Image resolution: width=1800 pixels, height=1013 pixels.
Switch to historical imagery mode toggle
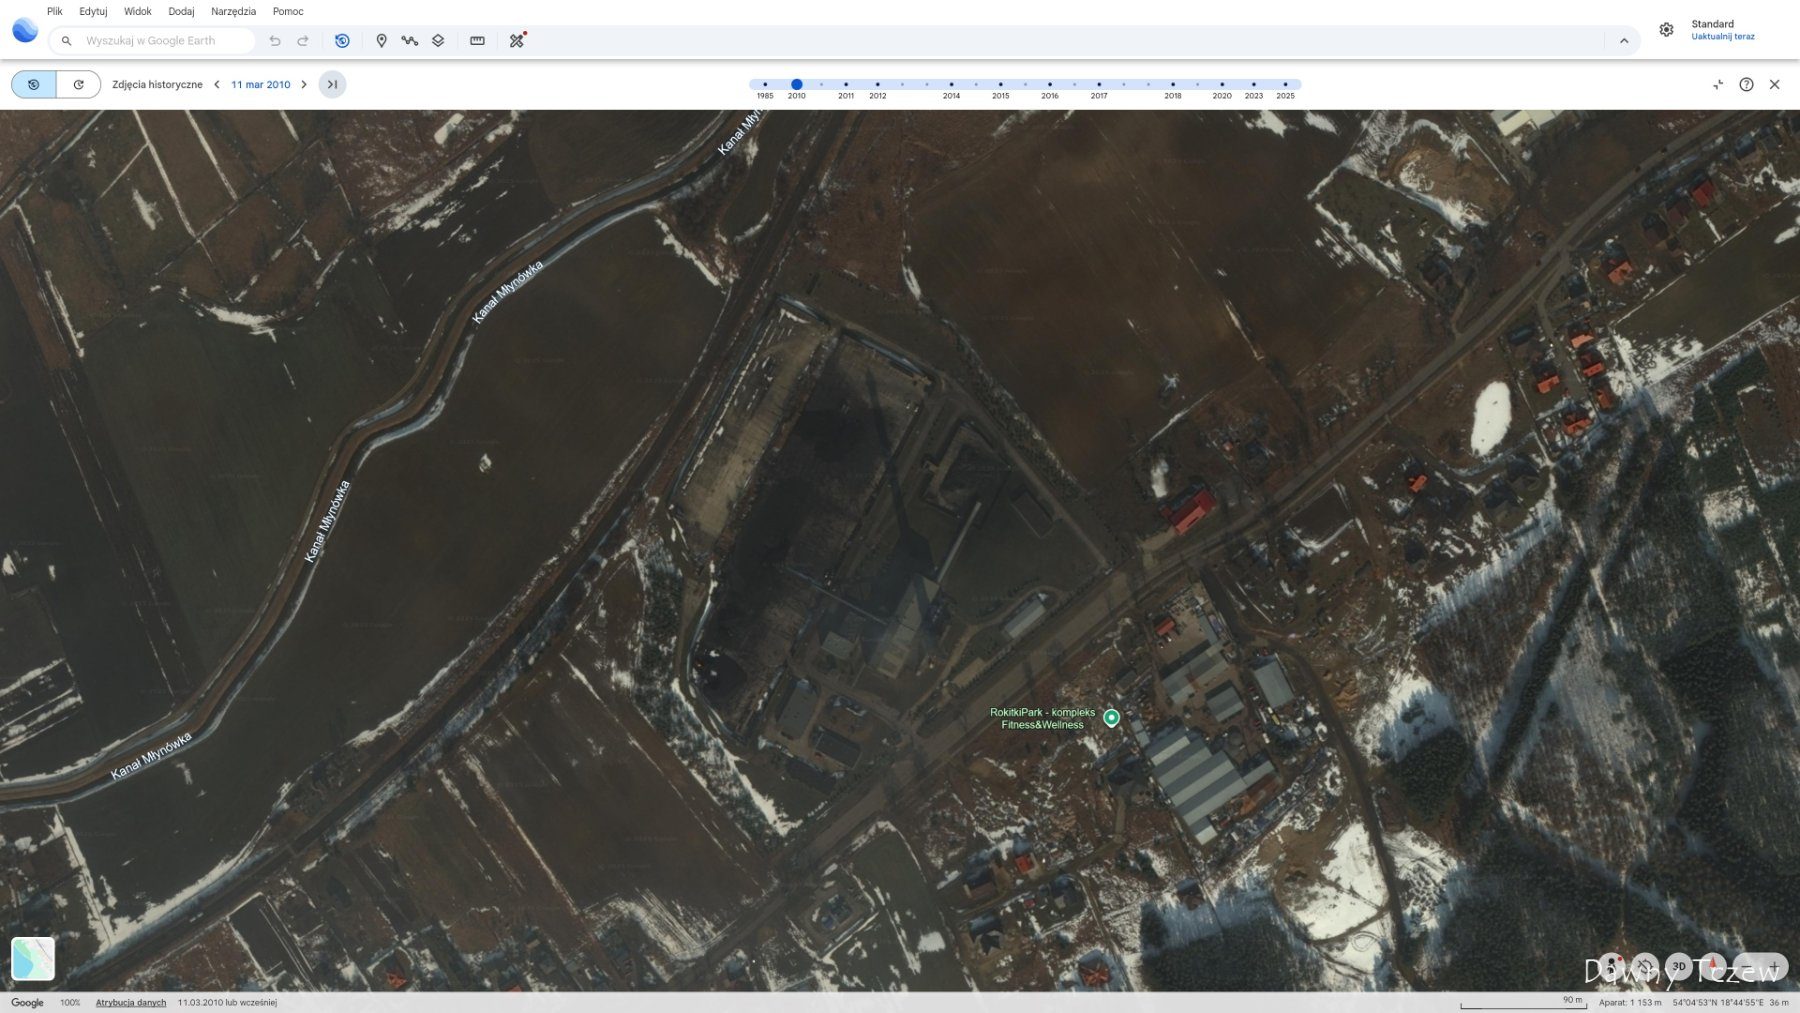tap(34, 85)
